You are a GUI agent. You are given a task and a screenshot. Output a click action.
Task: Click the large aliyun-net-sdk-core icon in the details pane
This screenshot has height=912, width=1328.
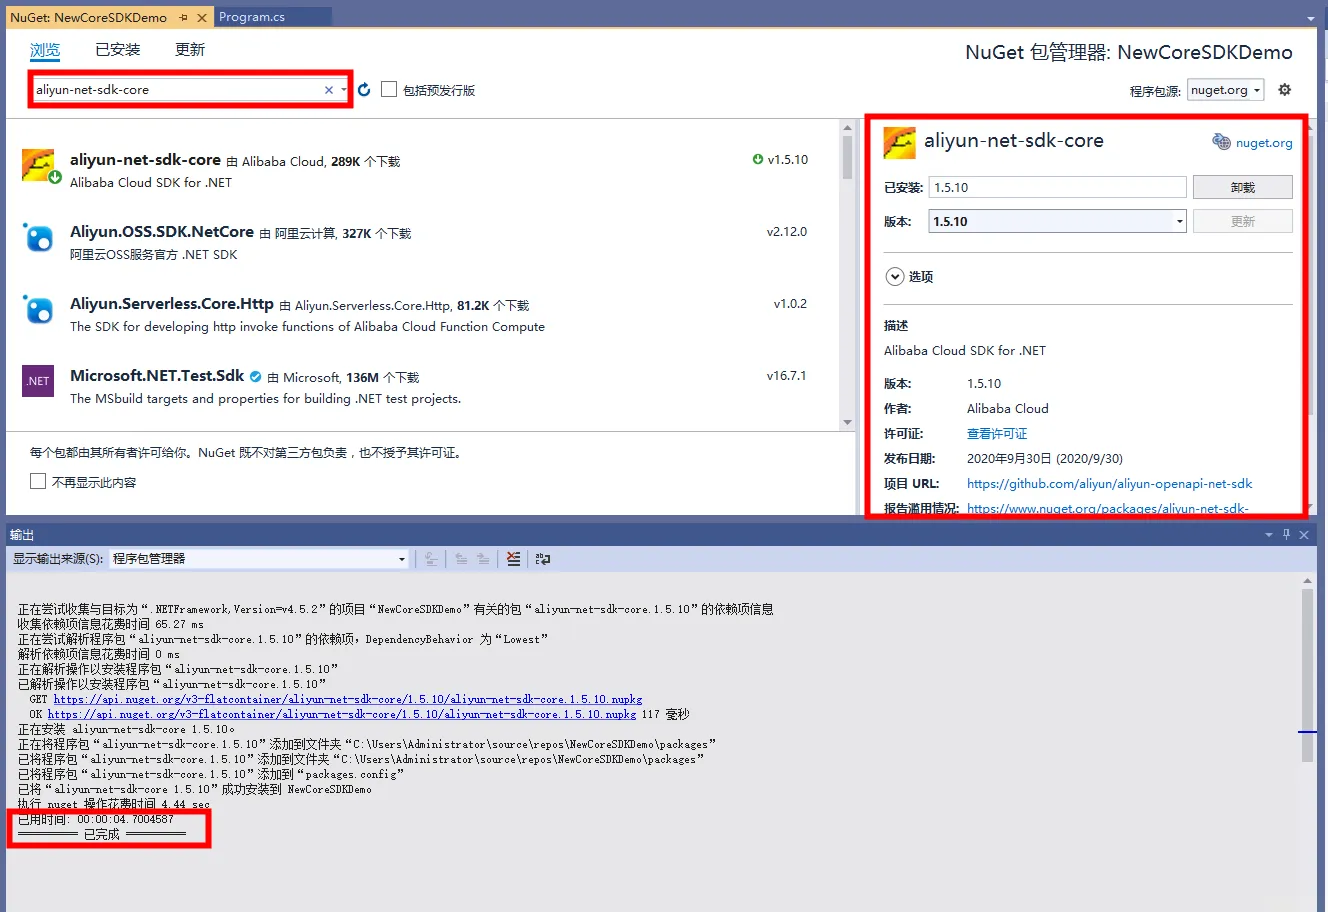[x=899, y=143]
